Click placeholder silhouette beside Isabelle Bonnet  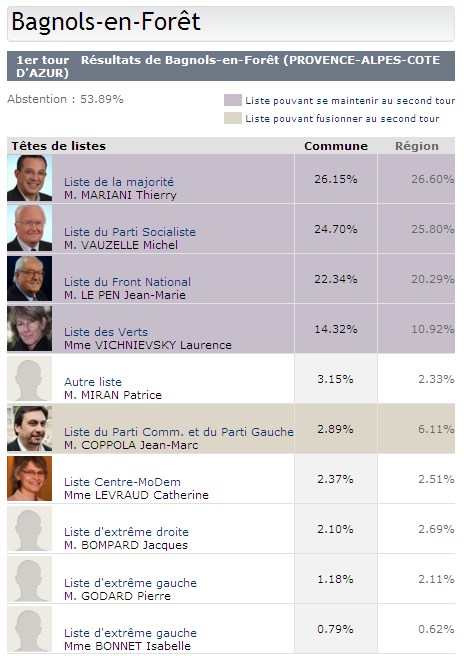[x=30, y=628]
